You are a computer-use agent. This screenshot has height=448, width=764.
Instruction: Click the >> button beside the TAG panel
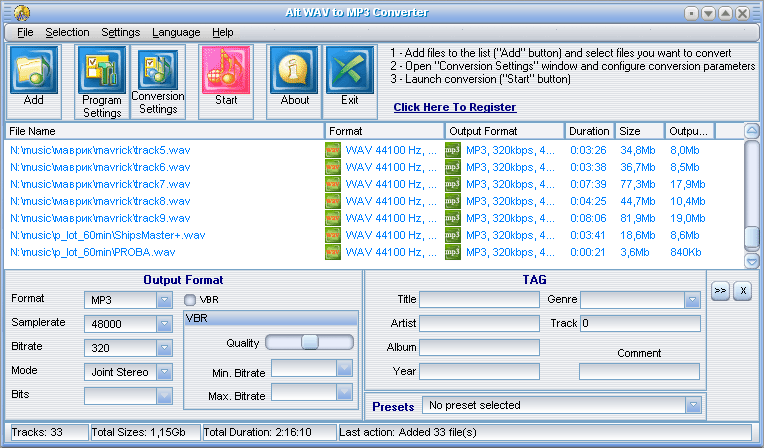[720, 291]
